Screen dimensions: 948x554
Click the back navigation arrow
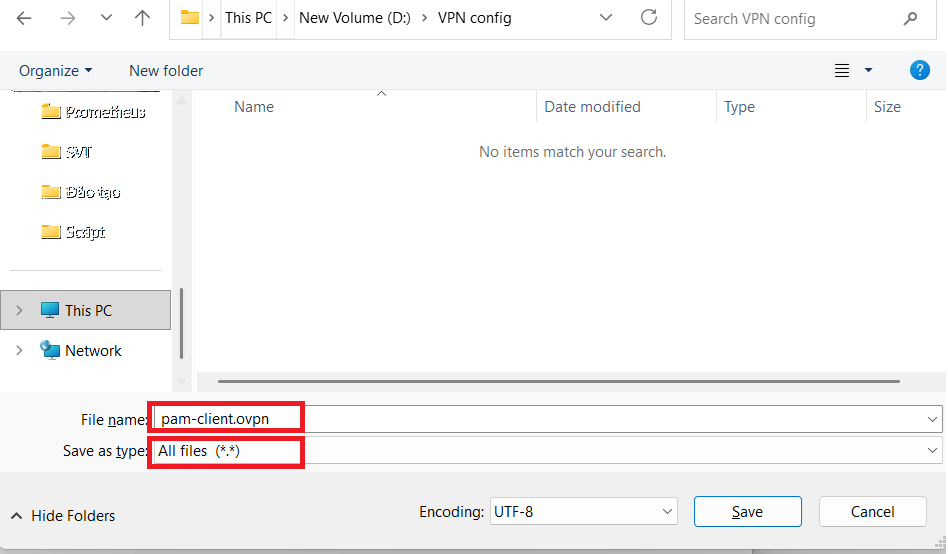24,18
